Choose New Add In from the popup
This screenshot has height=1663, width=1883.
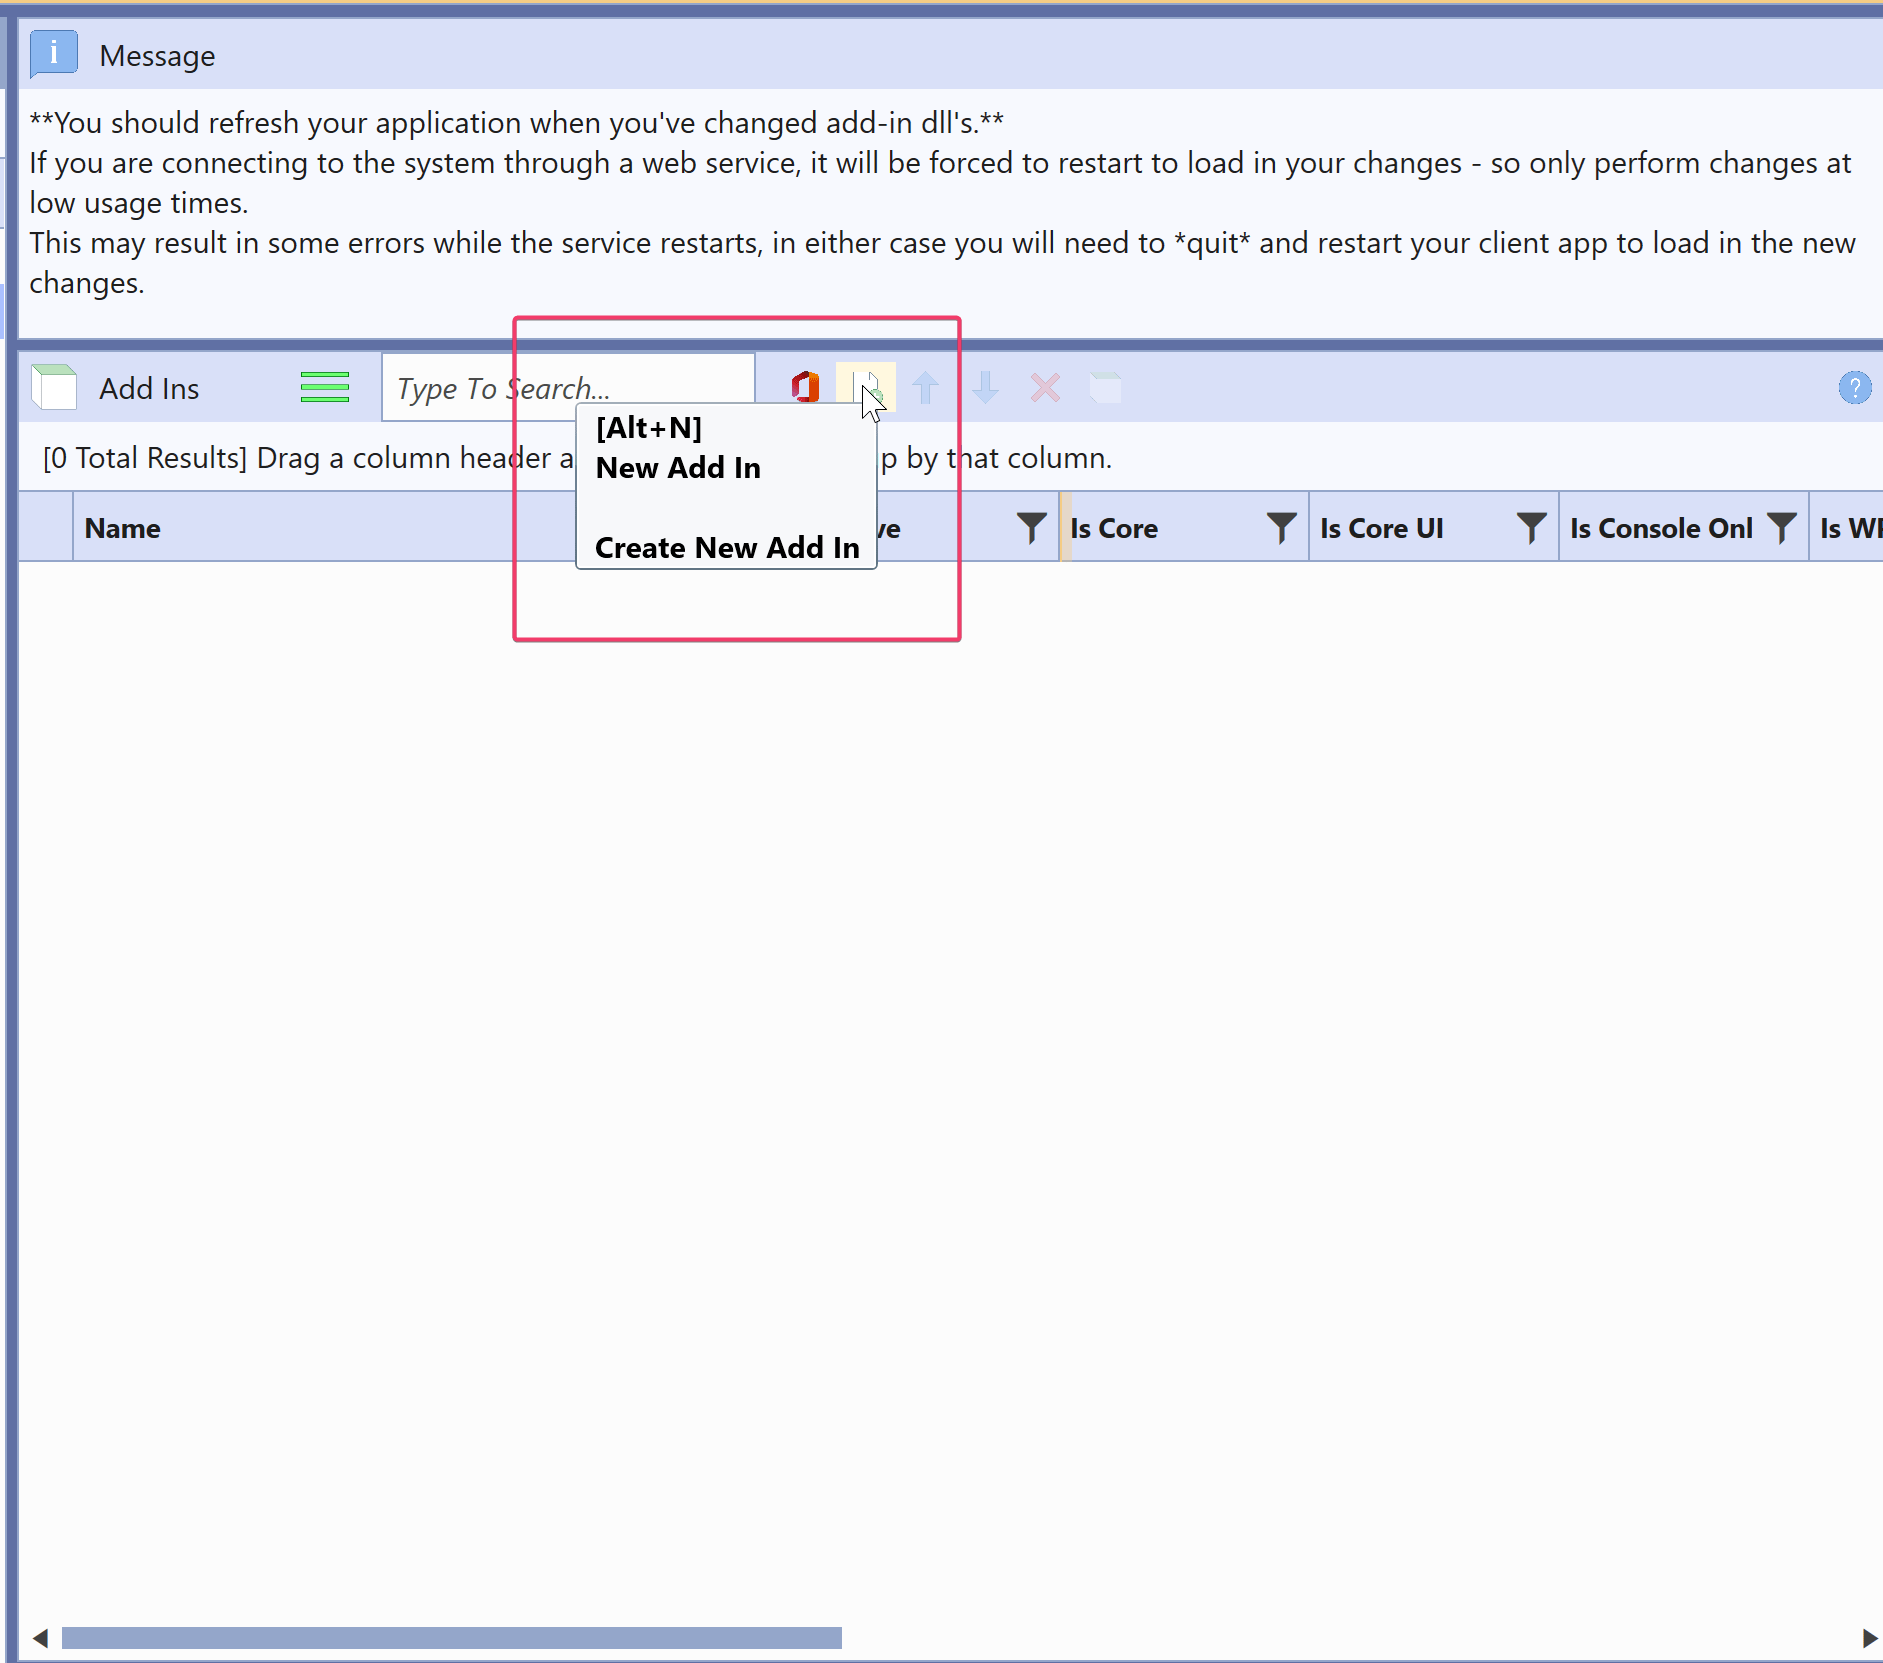coord(677,467)
